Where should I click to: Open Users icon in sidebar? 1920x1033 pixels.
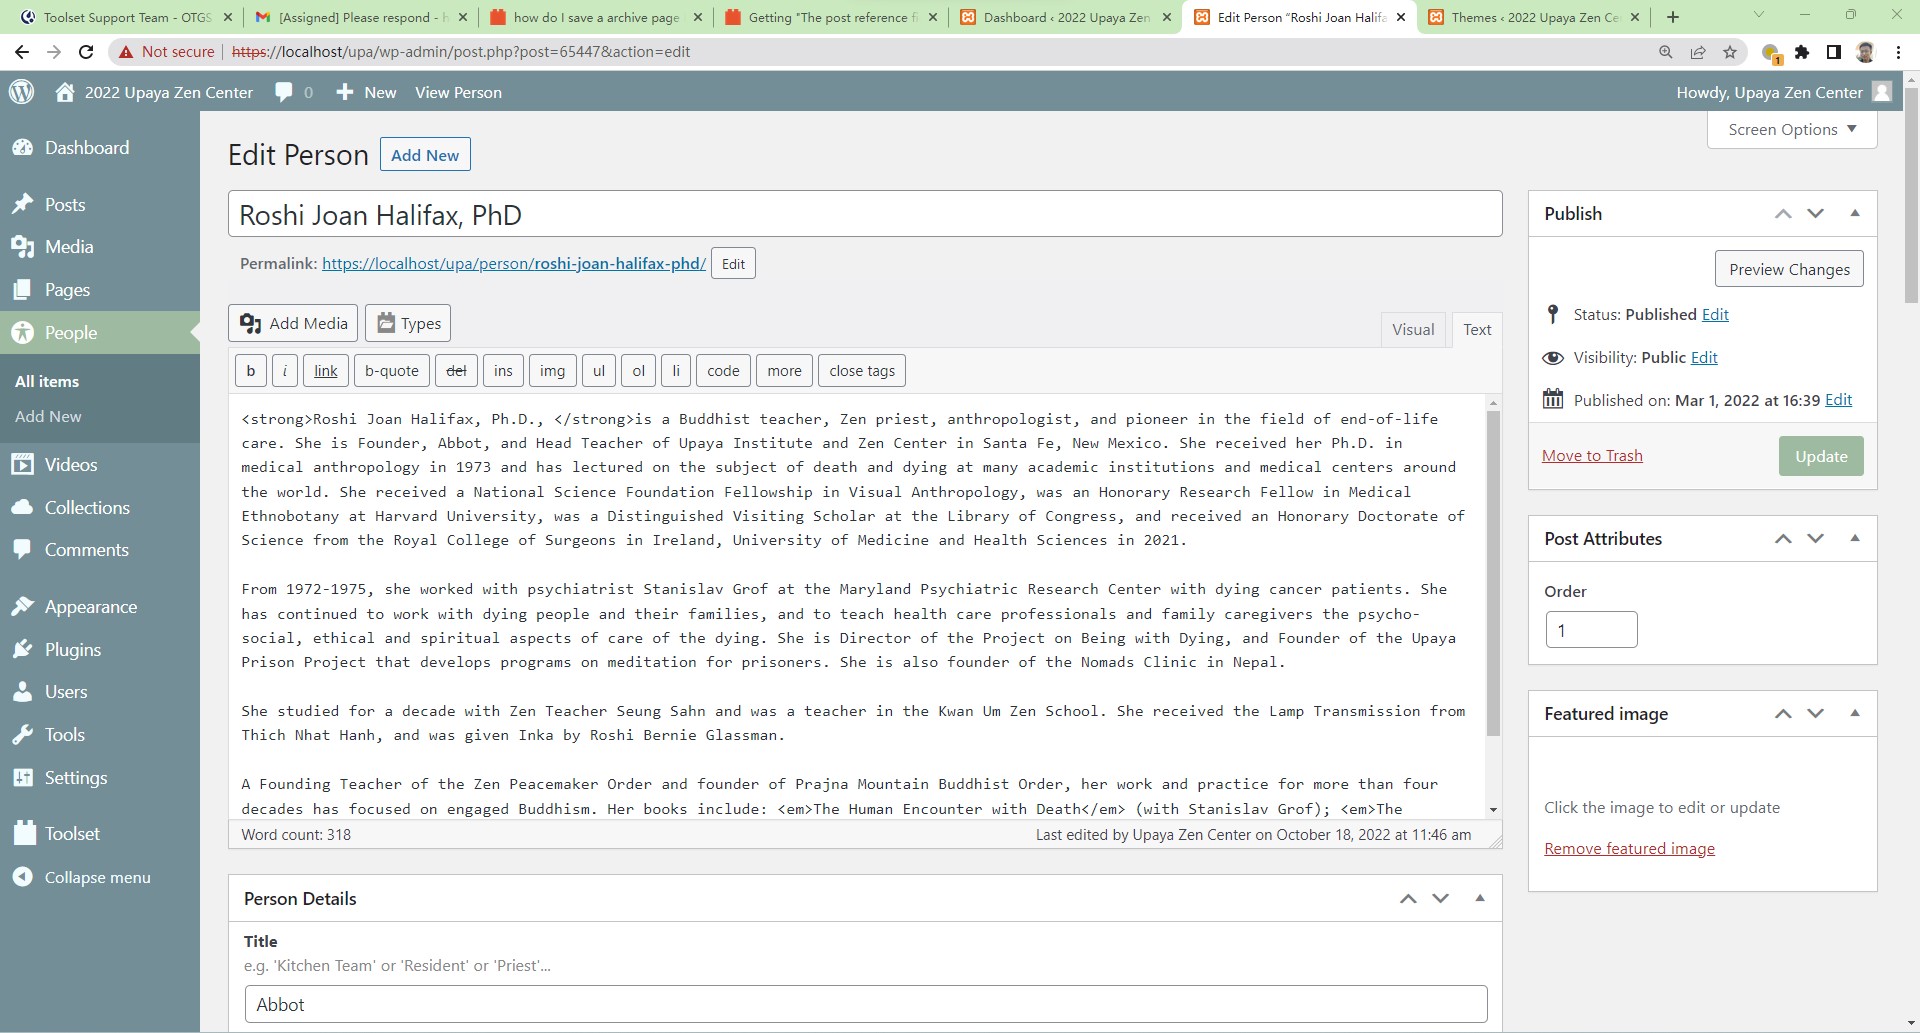(x=23, y=692)
